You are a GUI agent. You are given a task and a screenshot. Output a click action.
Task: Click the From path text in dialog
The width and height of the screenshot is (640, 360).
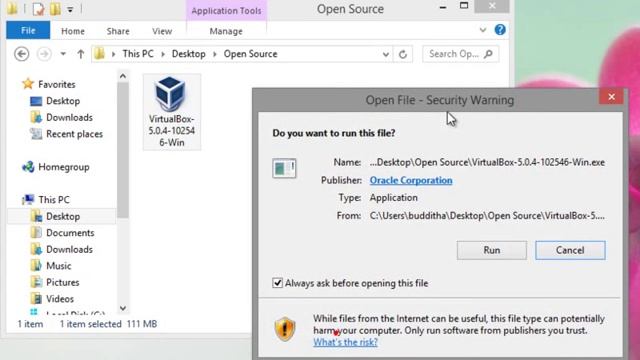[x=487, y=216]
